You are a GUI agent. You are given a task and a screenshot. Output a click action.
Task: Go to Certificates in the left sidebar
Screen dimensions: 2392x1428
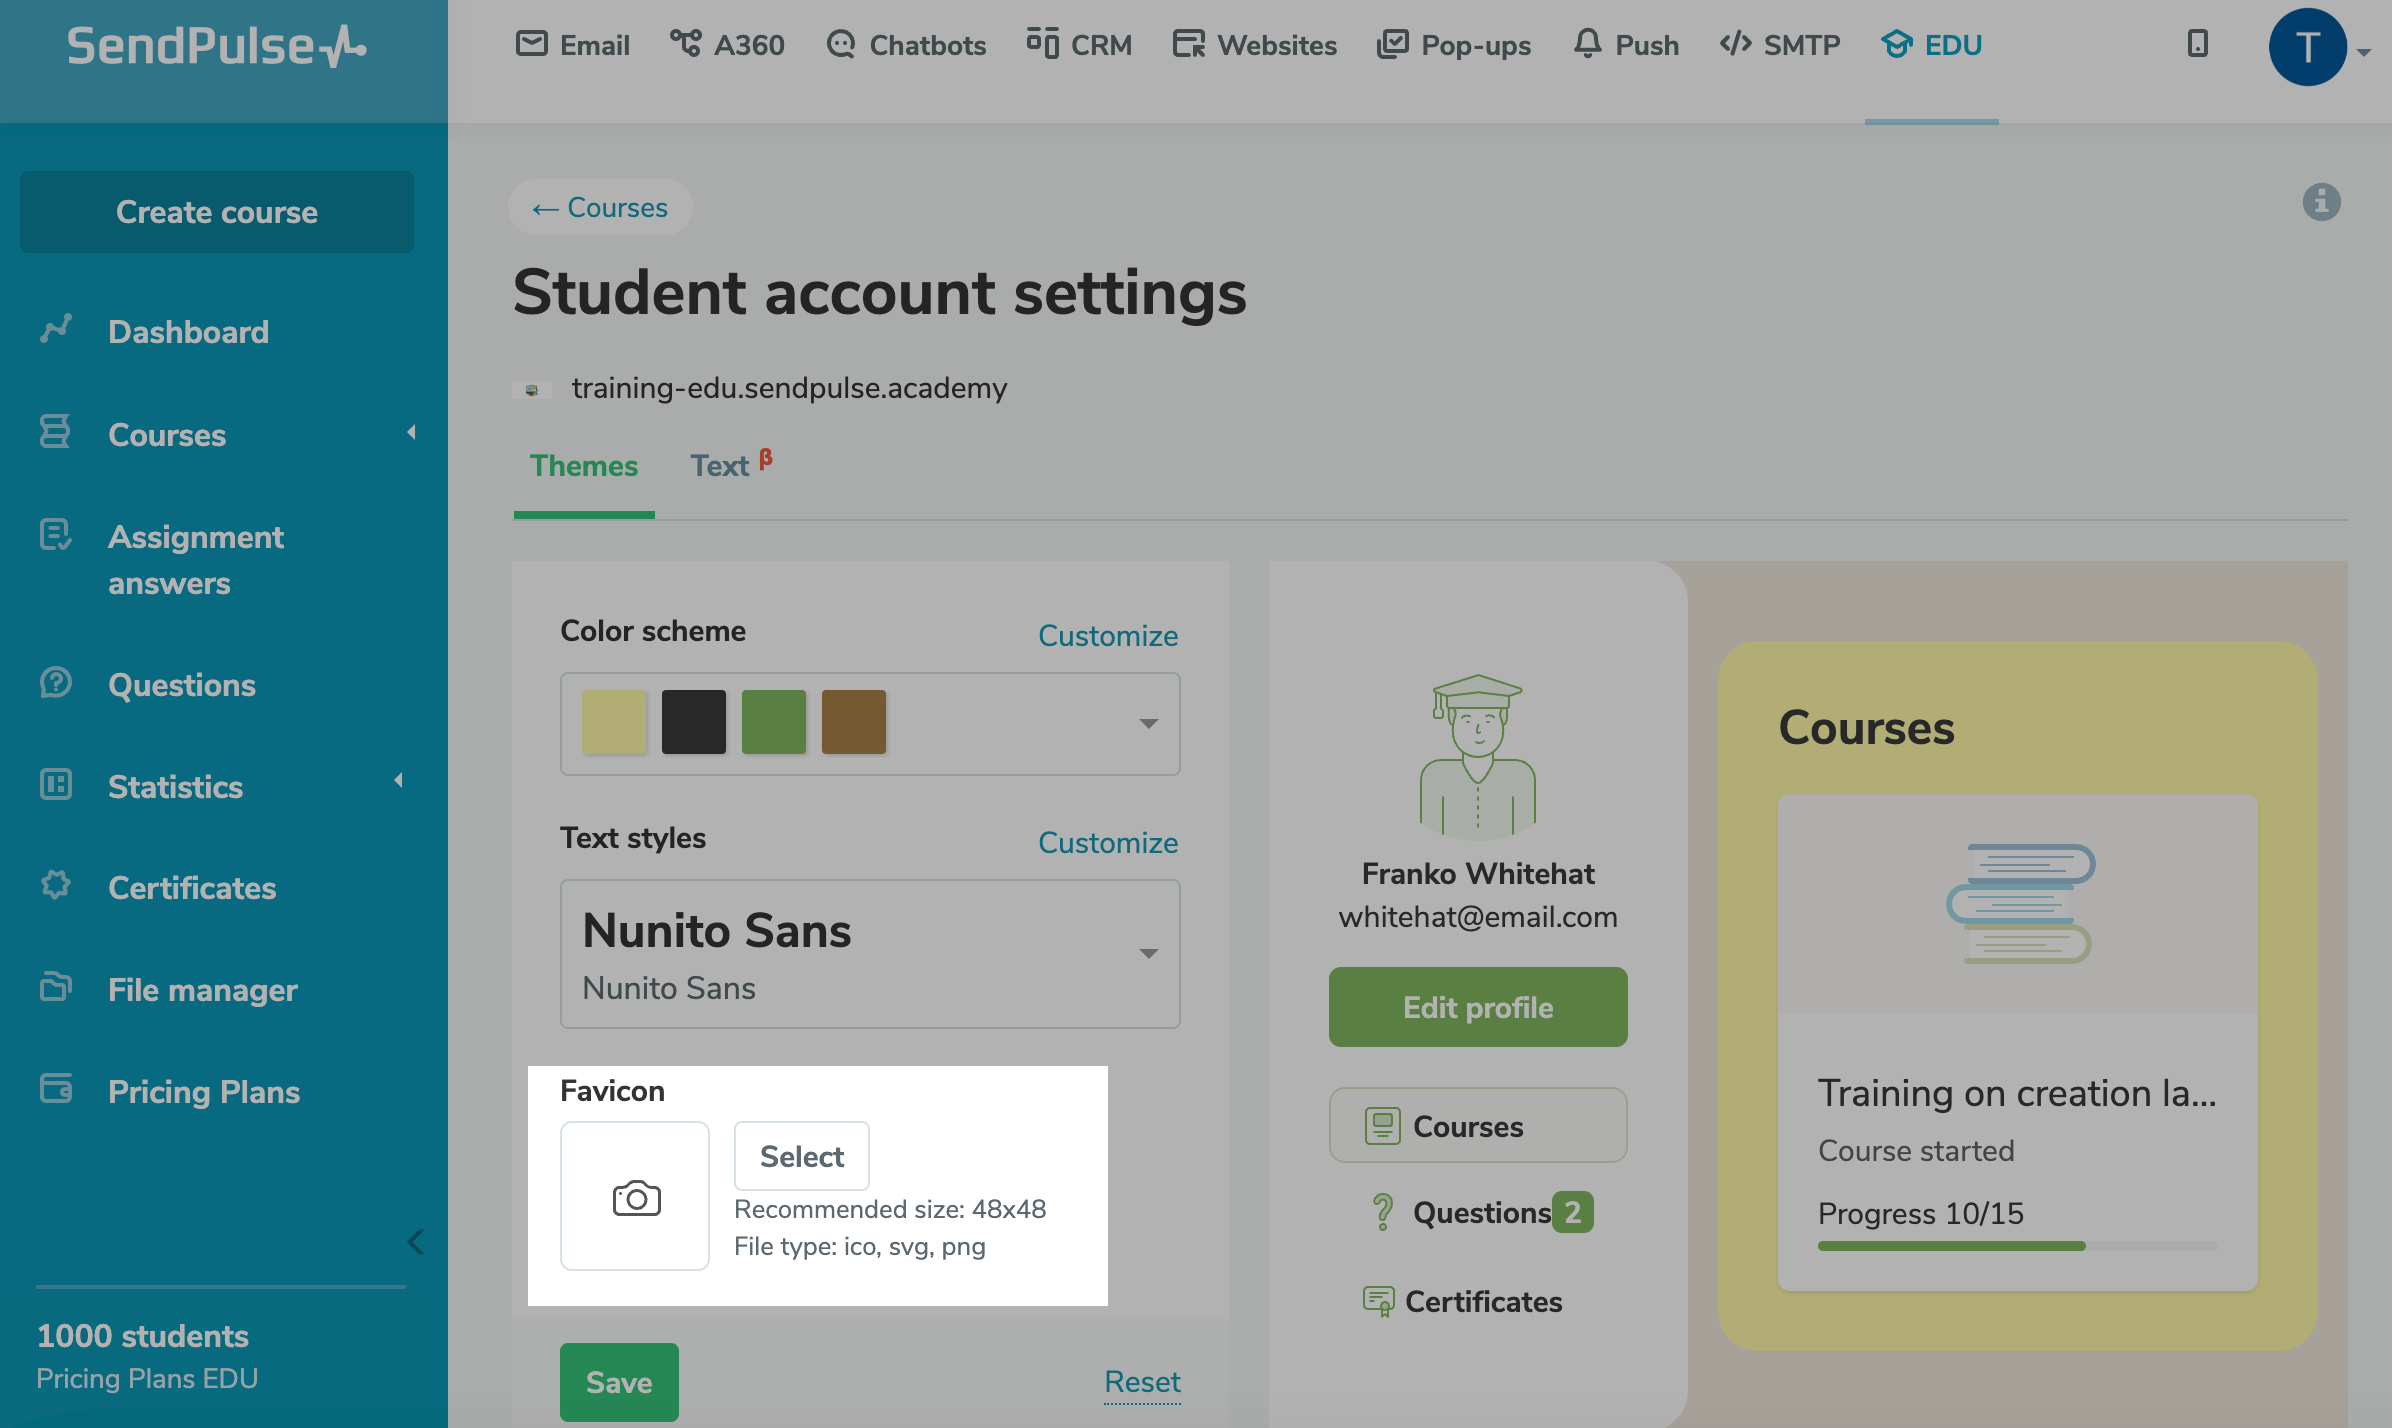[191, 888]
